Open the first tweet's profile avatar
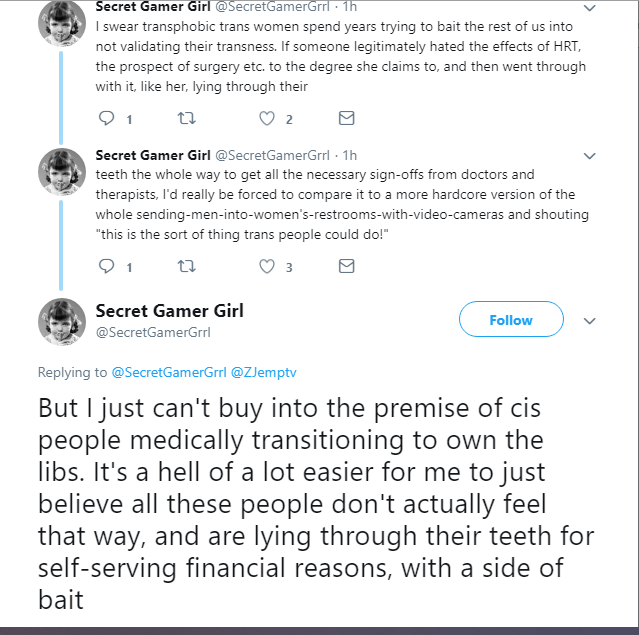This screenshot has width=639, height=635. [62, 23]
